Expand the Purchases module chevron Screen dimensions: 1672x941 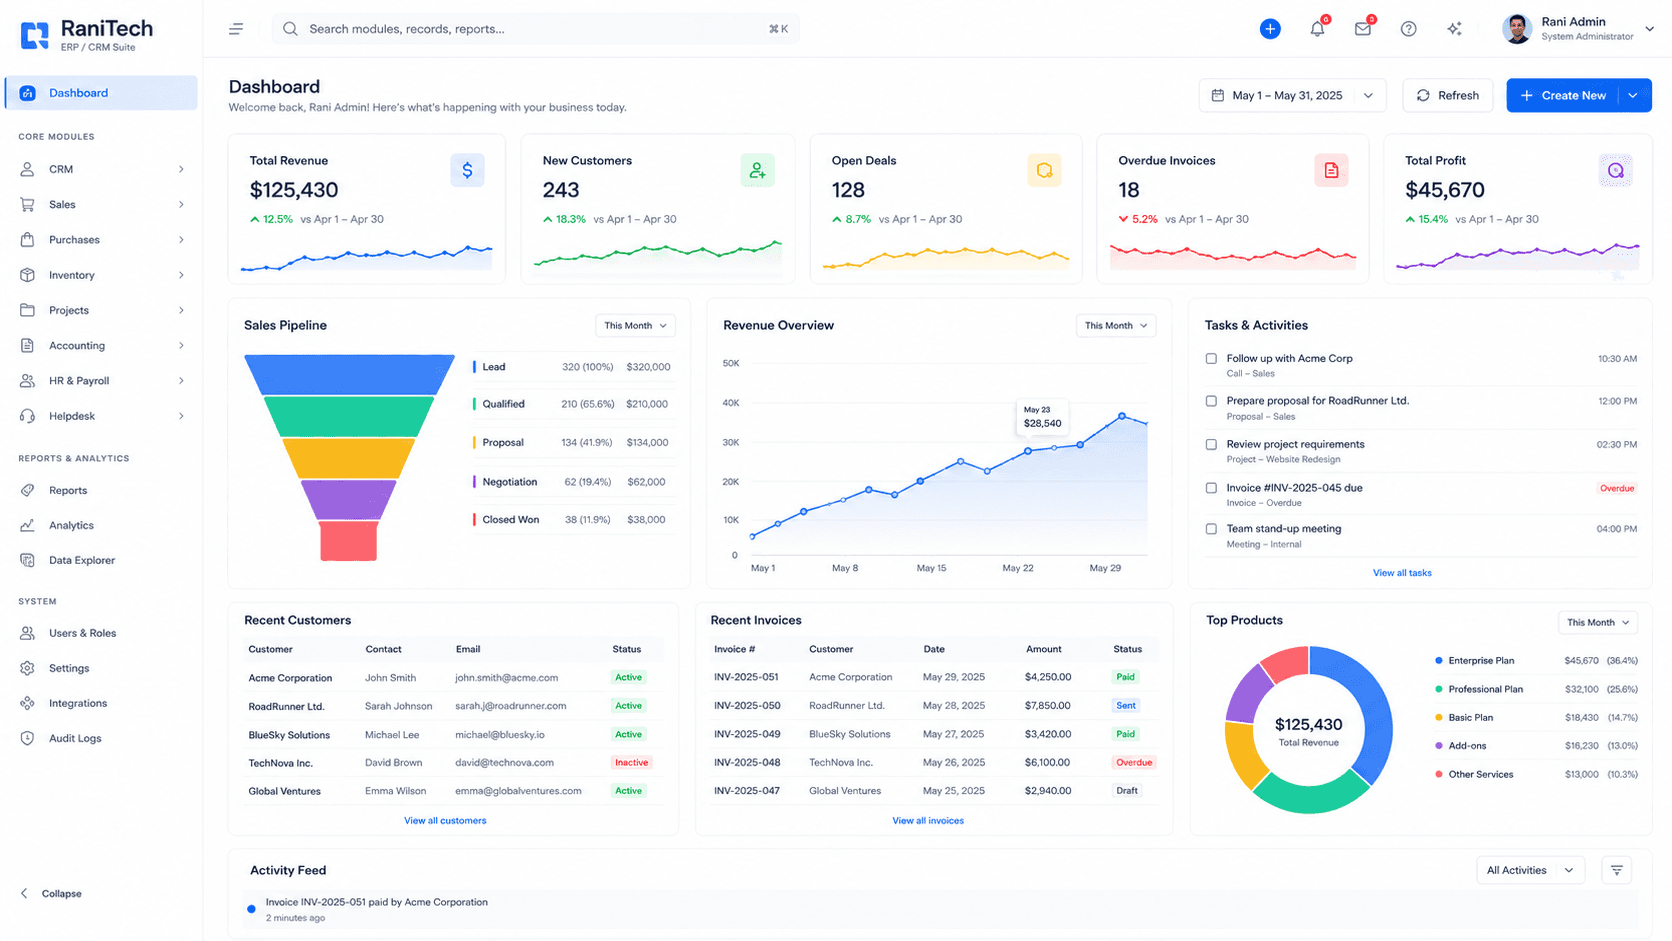coord(181,240)
